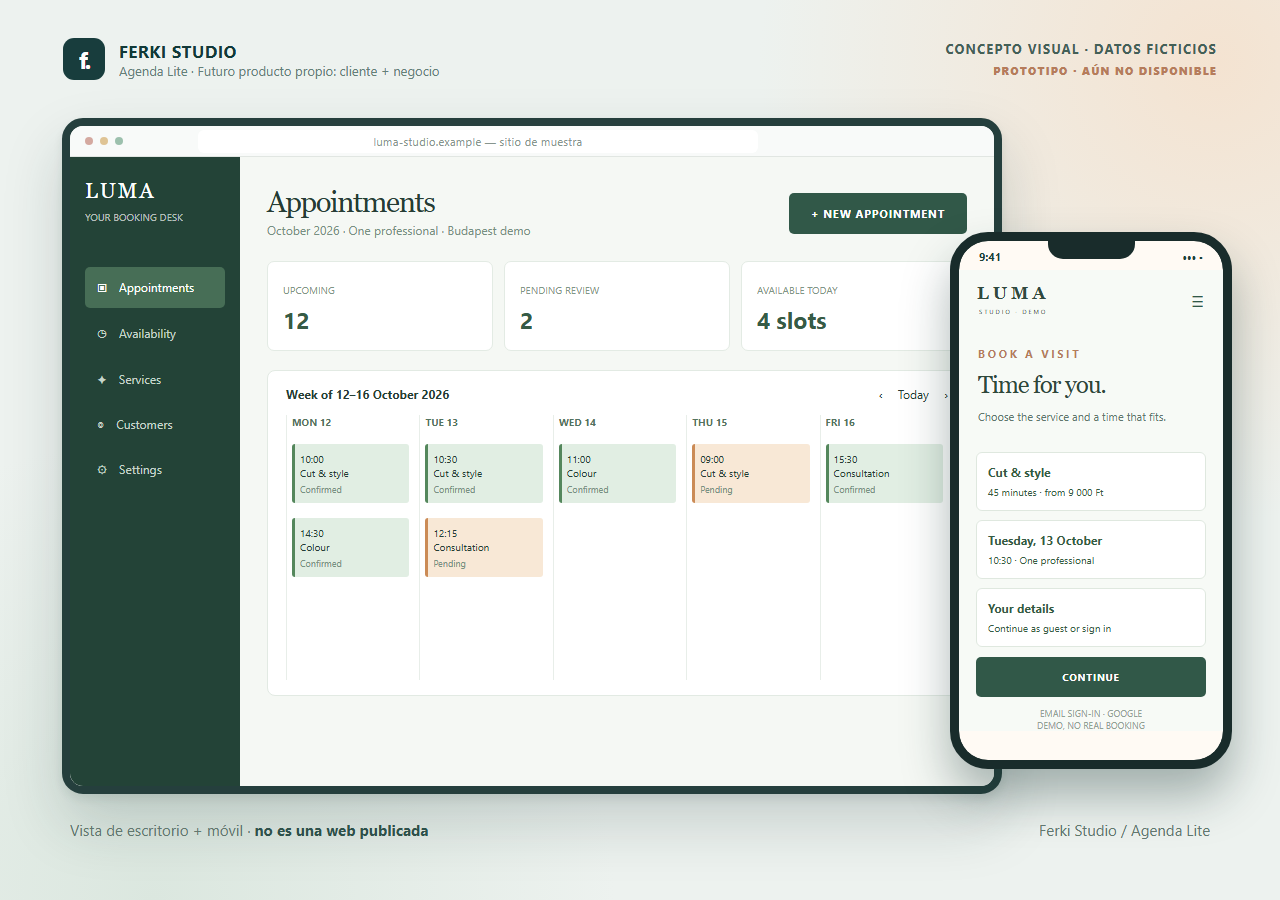Click the "Email sign-in · Google" text on phone
Viewport: 1280px width, 900px height.
click(1091, 714)
